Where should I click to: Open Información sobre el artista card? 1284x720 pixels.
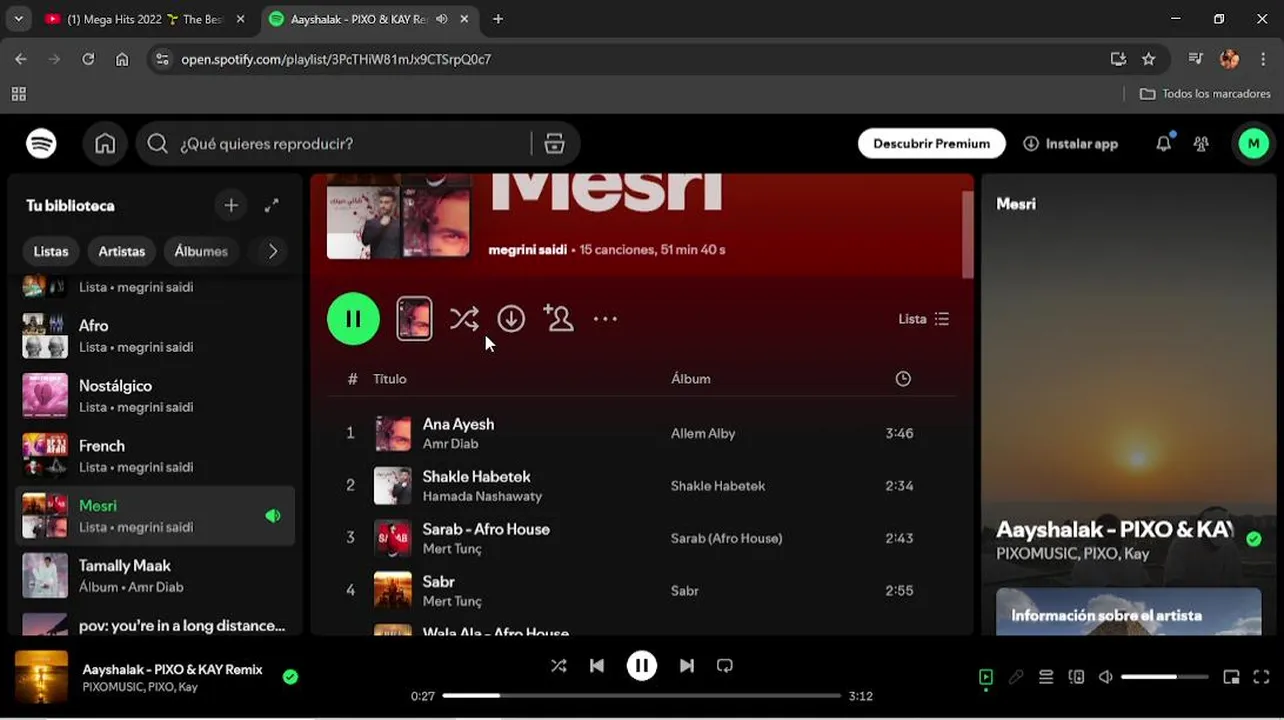1128,611
